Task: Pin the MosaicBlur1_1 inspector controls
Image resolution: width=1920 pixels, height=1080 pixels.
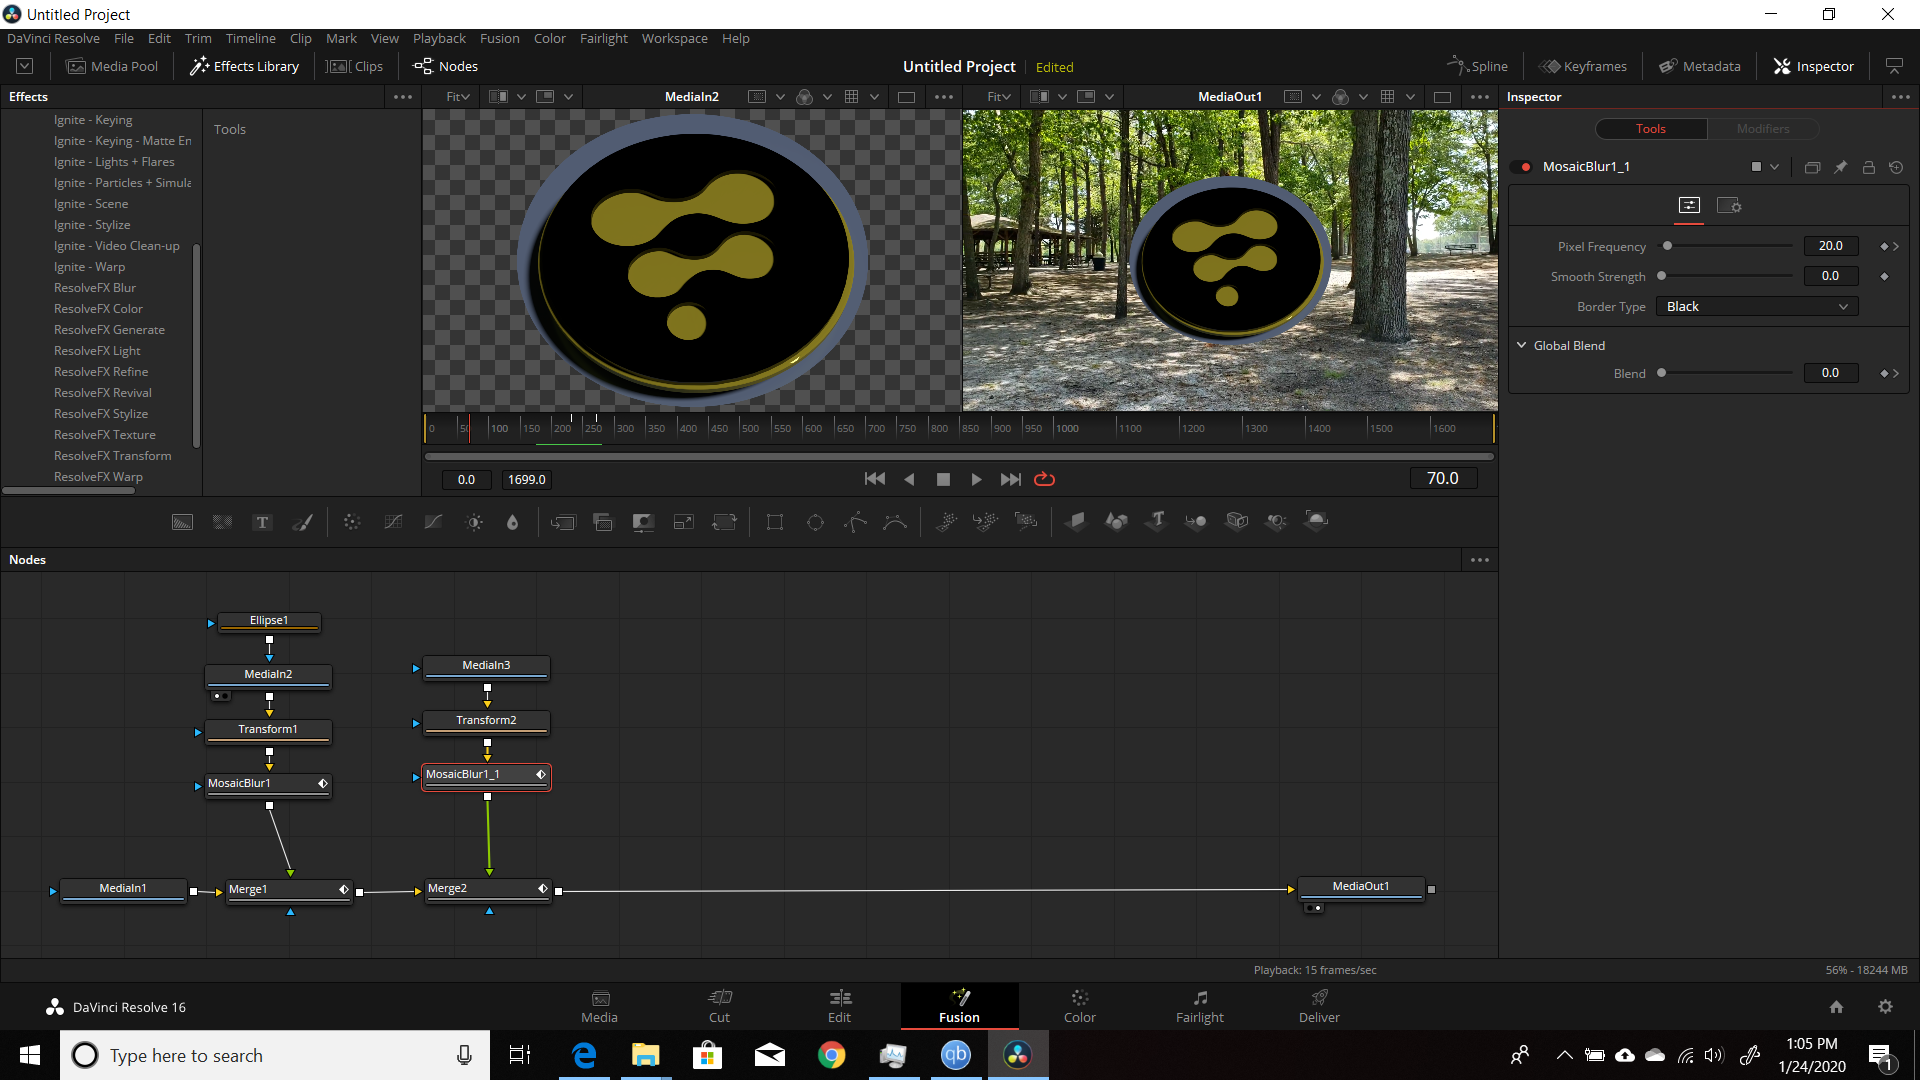Action: click(x=1840, y=167)
